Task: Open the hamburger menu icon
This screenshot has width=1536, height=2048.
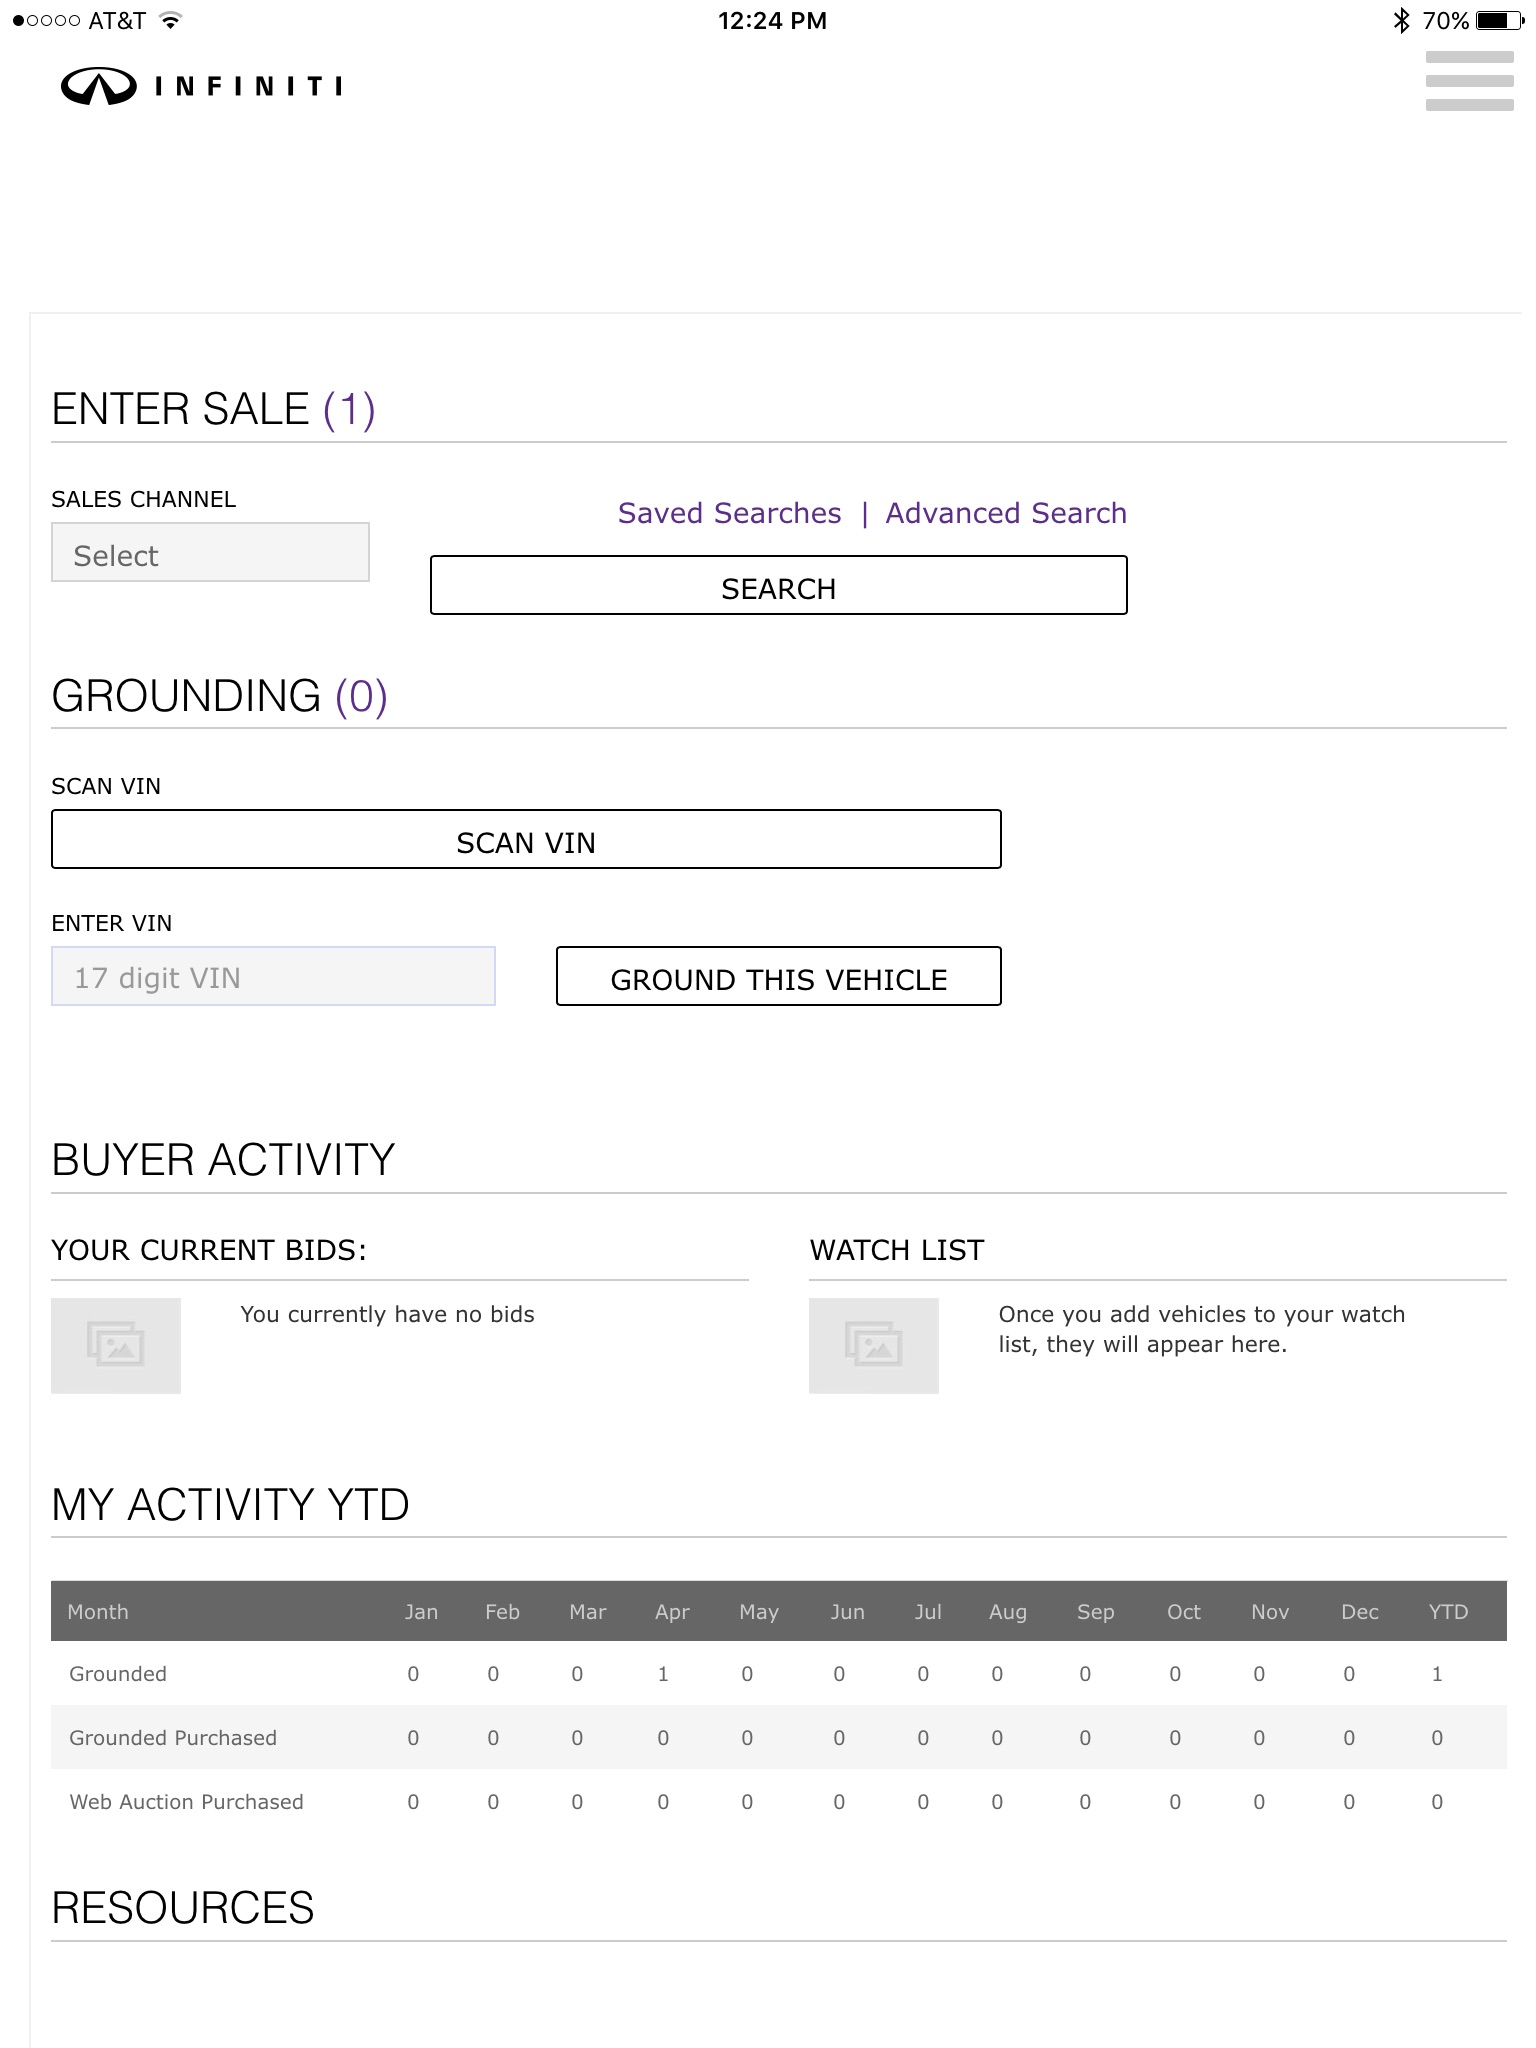Action: [1468, 81]
